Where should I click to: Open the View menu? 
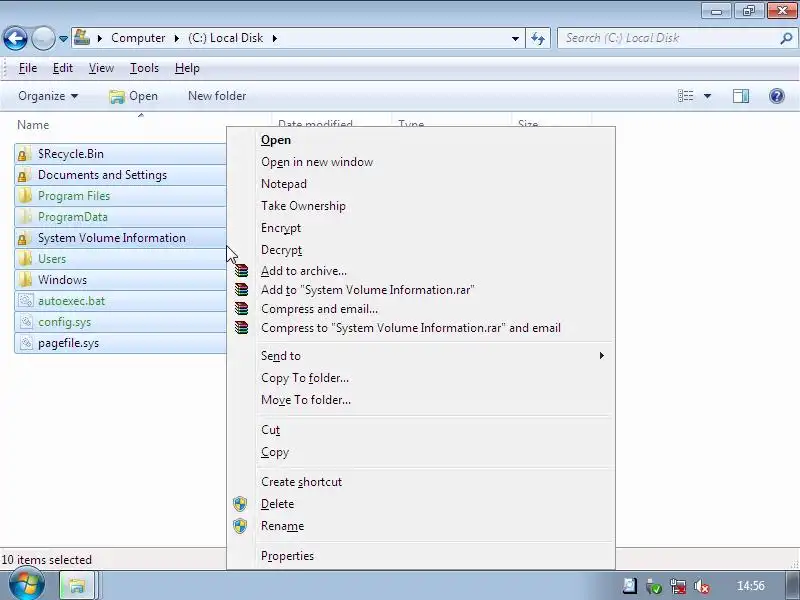pos(101,68)
